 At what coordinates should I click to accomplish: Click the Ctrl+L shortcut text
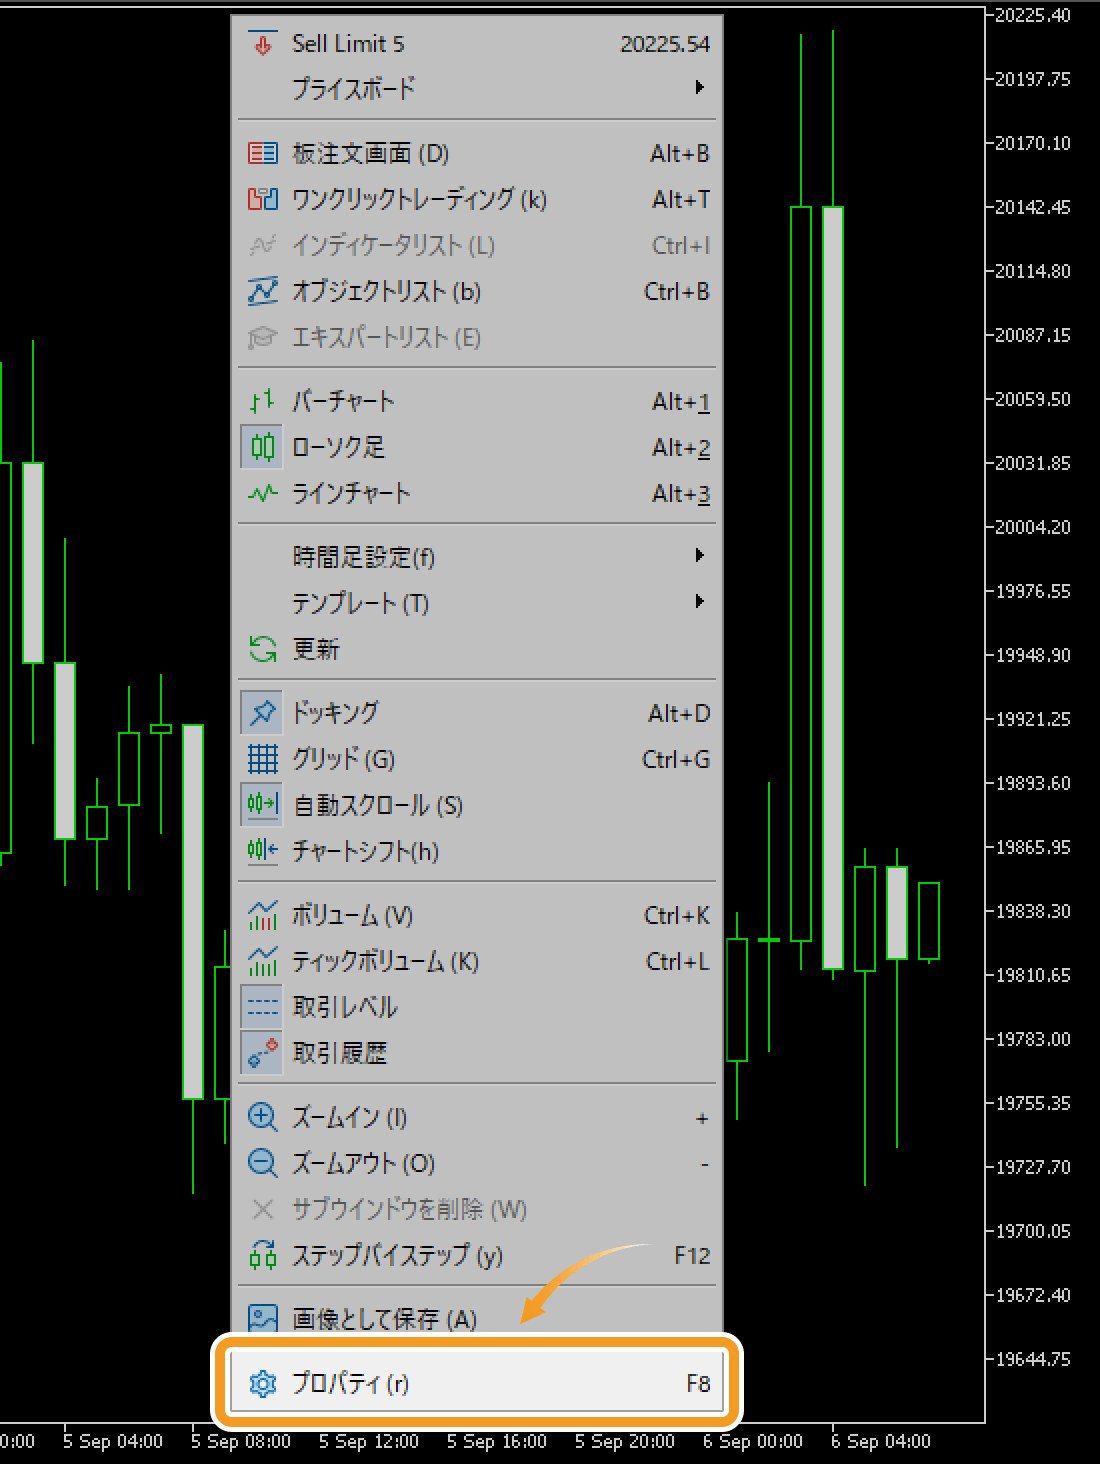678,961
